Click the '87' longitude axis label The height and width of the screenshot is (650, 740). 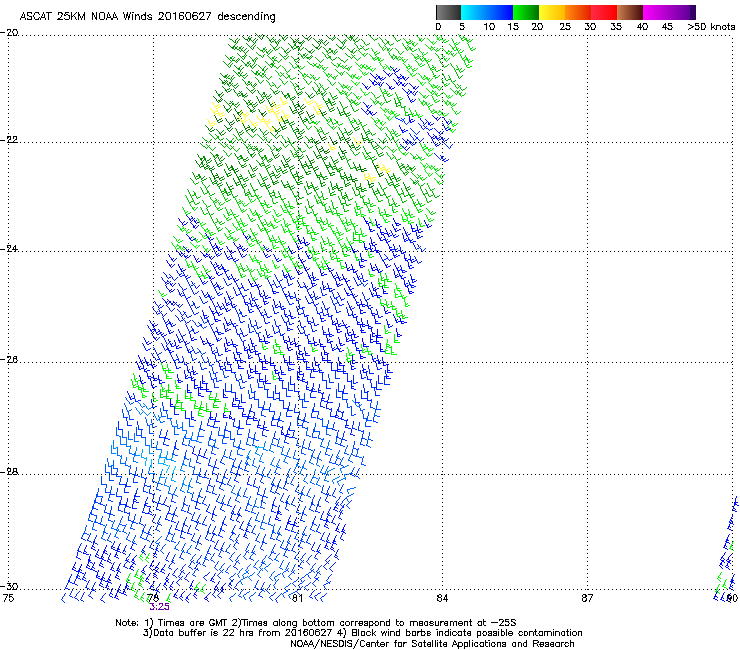(587, 598)
